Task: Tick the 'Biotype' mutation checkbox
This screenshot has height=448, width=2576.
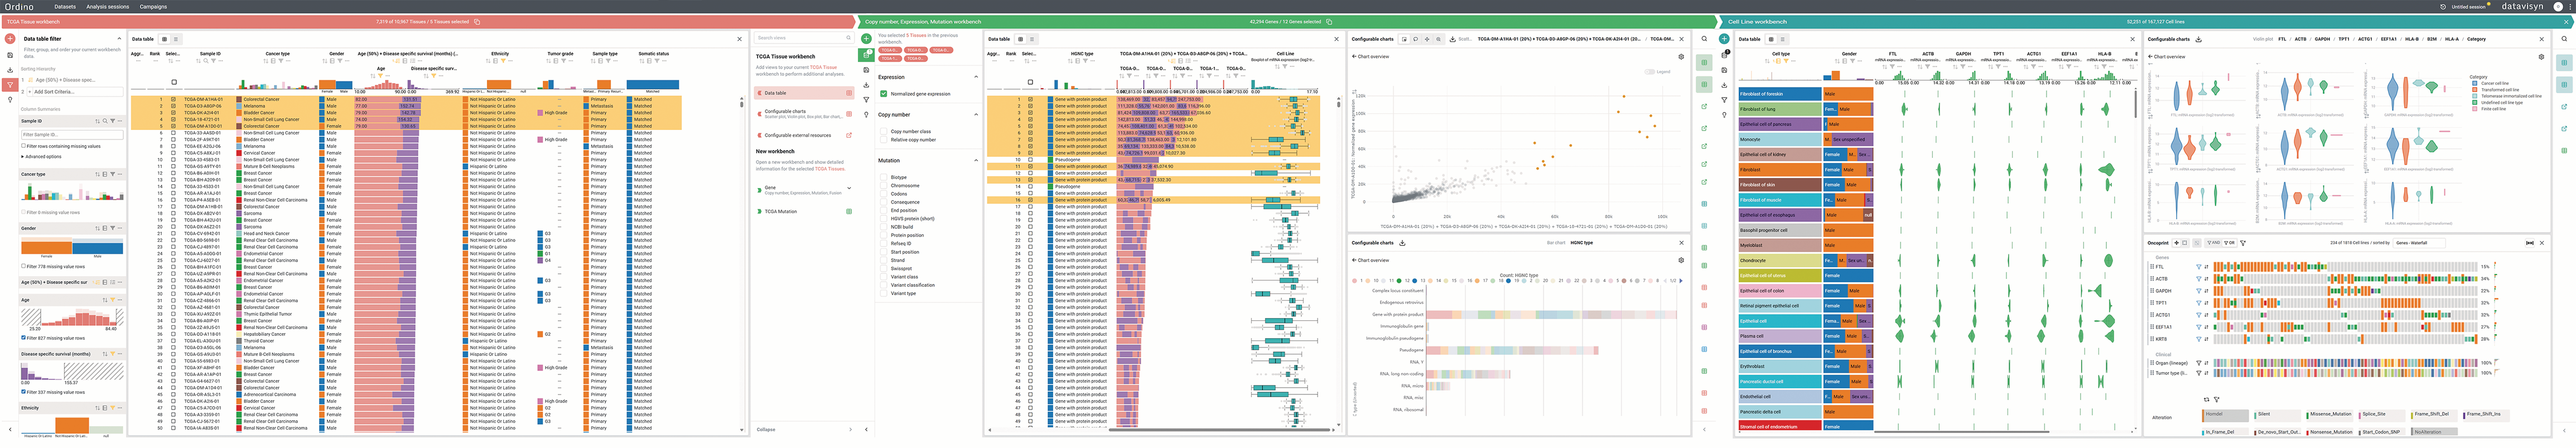Action: pos(884,177)
